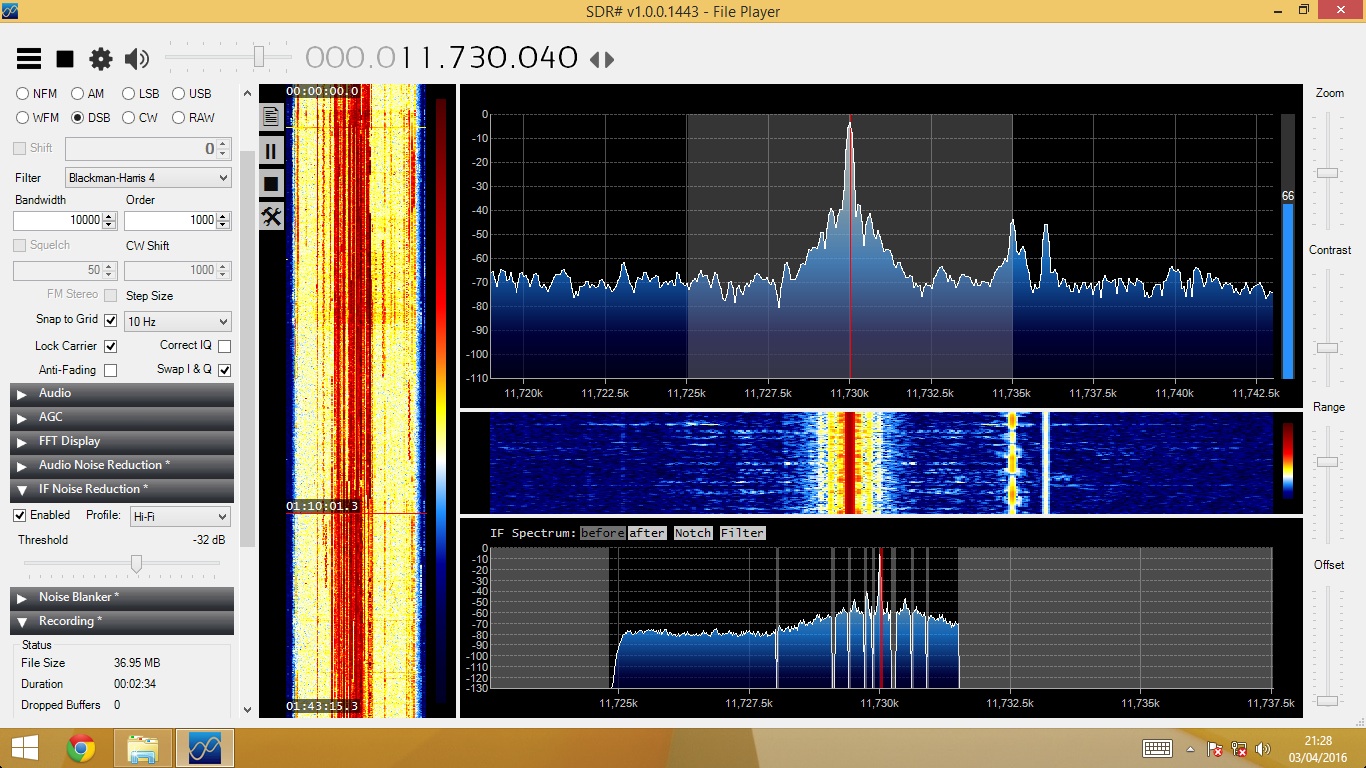Image resolution: width=1366 pixels, height=768 pixels.
Task: Open File Player tools wrench icon
Action: point(271,216)
